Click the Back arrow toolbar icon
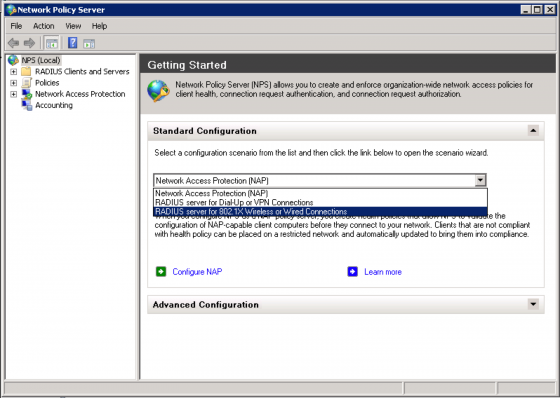560x398 pixels. coord(14,43)
